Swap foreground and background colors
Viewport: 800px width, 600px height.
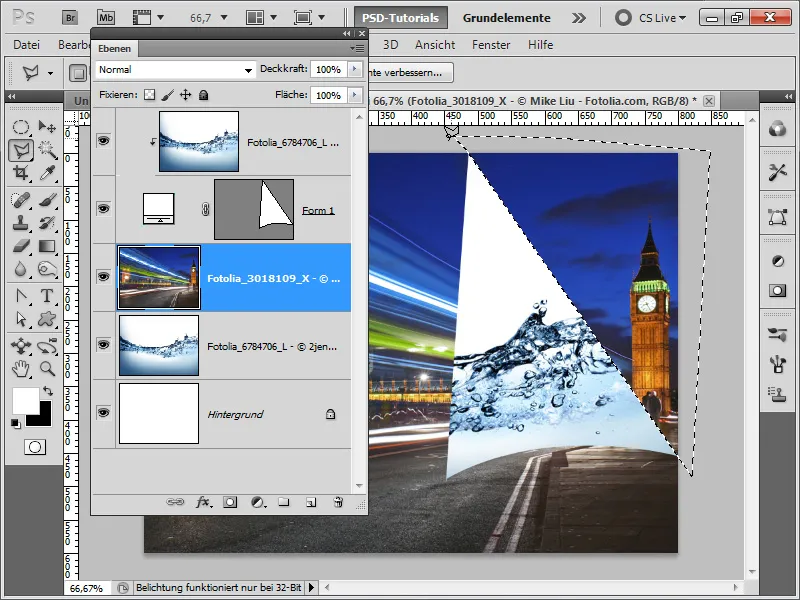click(x=47, y=391)
